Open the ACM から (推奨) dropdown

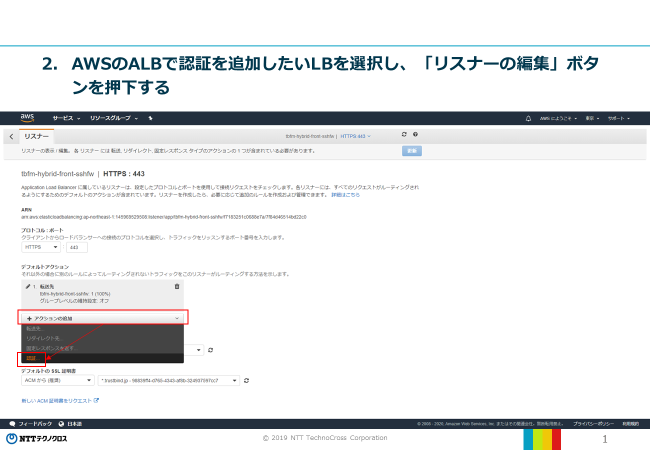[58, 380]
